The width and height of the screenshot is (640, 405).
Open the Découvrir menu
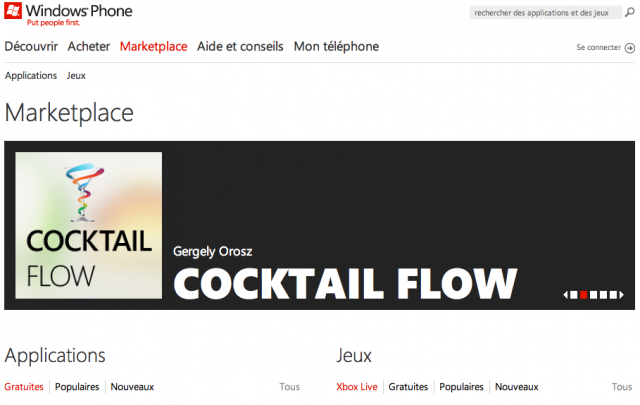pos(31,47)
